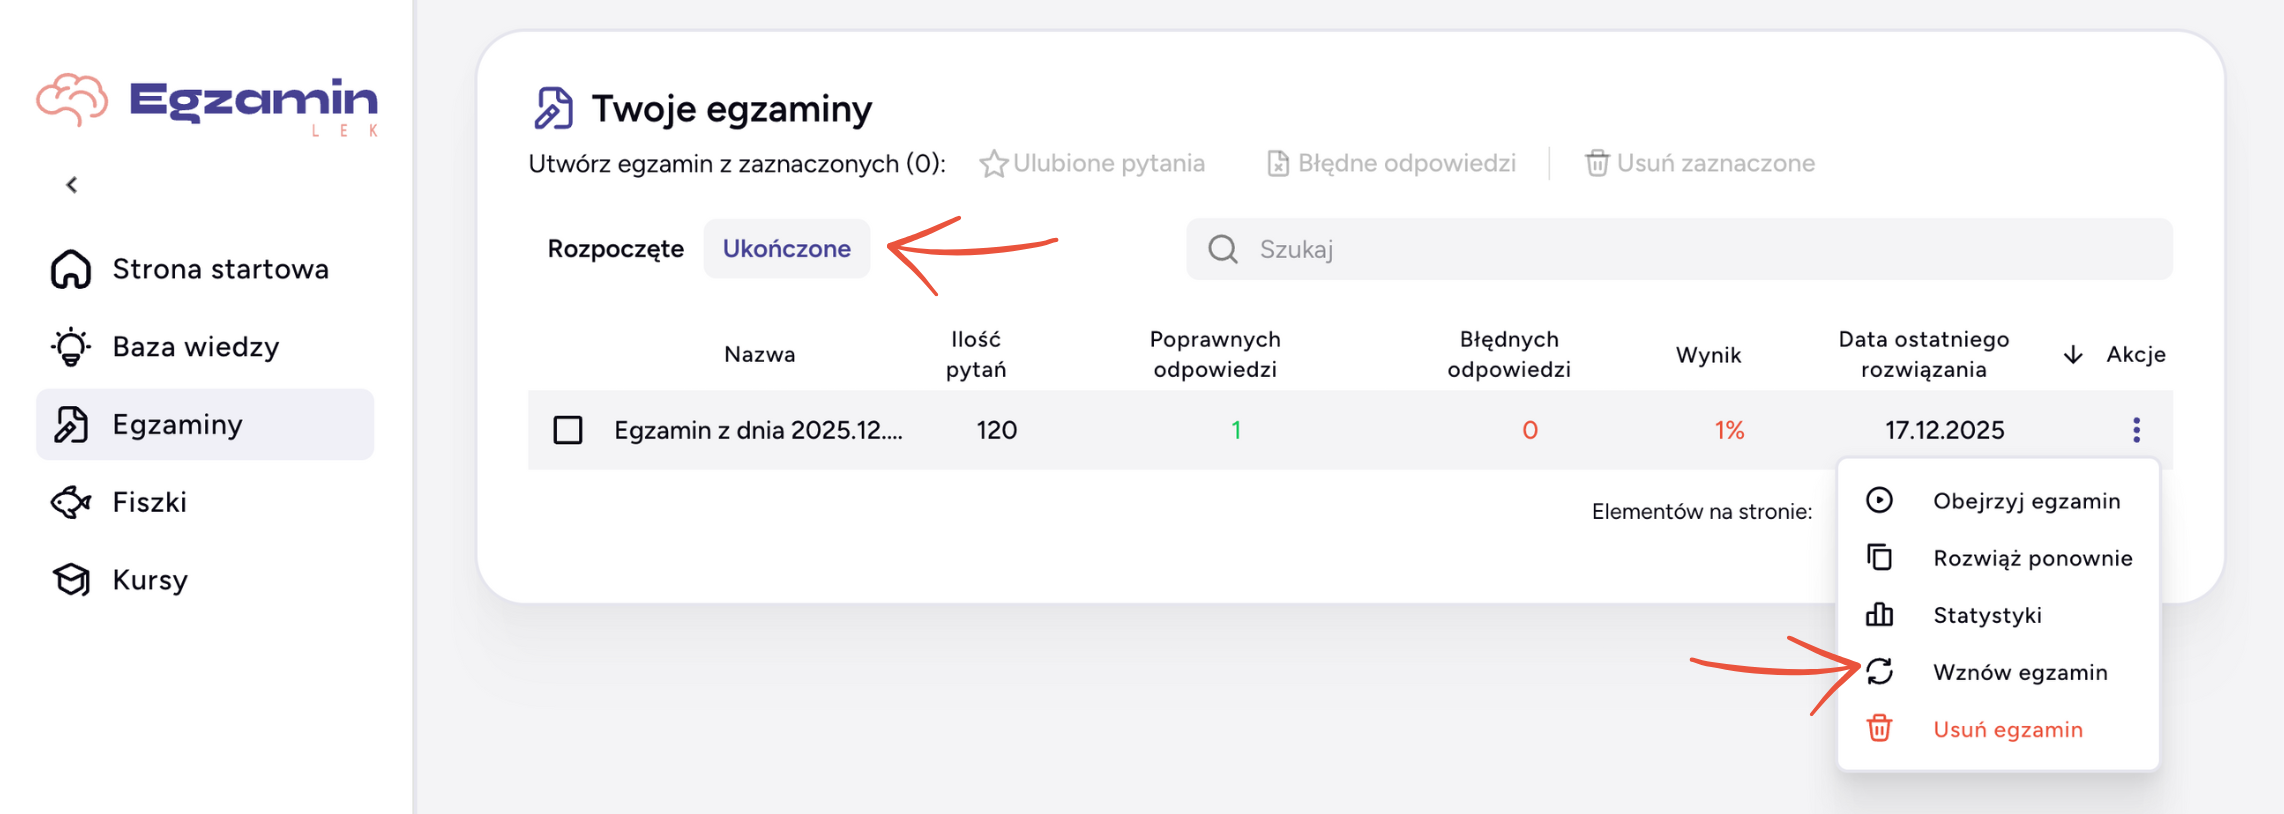Image resolution: width=2284 pixels, height=814 pixels.
Task: Toggle sort arrow by Data ostatniego rozwiązania
Action: (2073, 355)
